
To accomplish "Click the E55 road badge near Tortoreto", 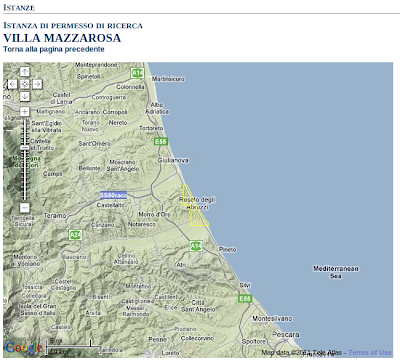I will tap(161, 142).
